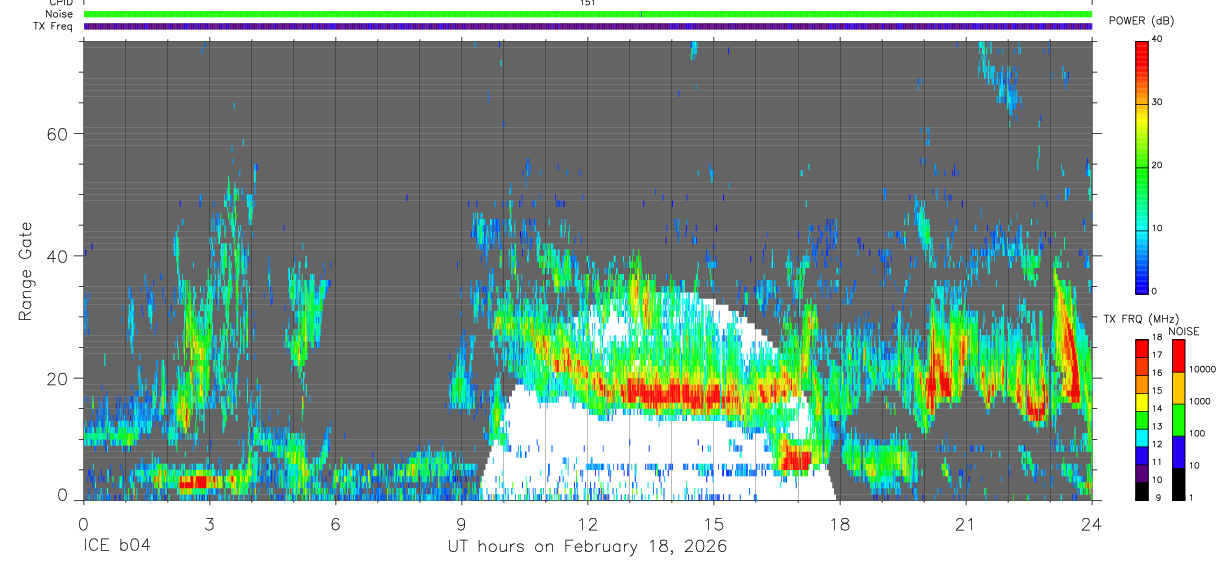Screen dimensions: 1228x567
Task: Click the '15' tick on the UT hours axis
Action: click(714, 524)
